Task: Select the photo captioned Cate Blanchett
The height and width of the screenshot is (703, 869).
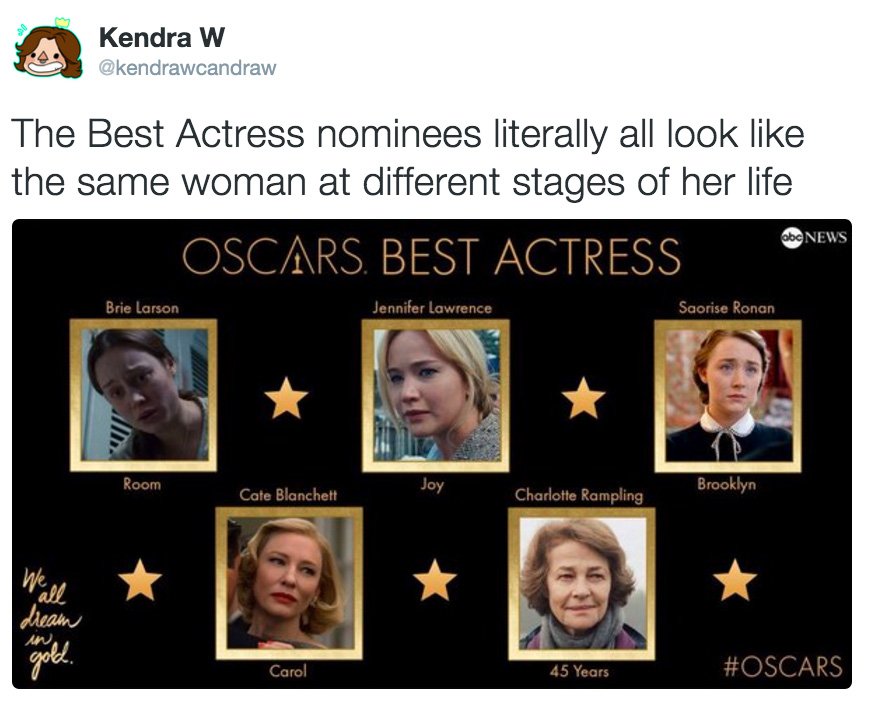Action: click(289, 583)
